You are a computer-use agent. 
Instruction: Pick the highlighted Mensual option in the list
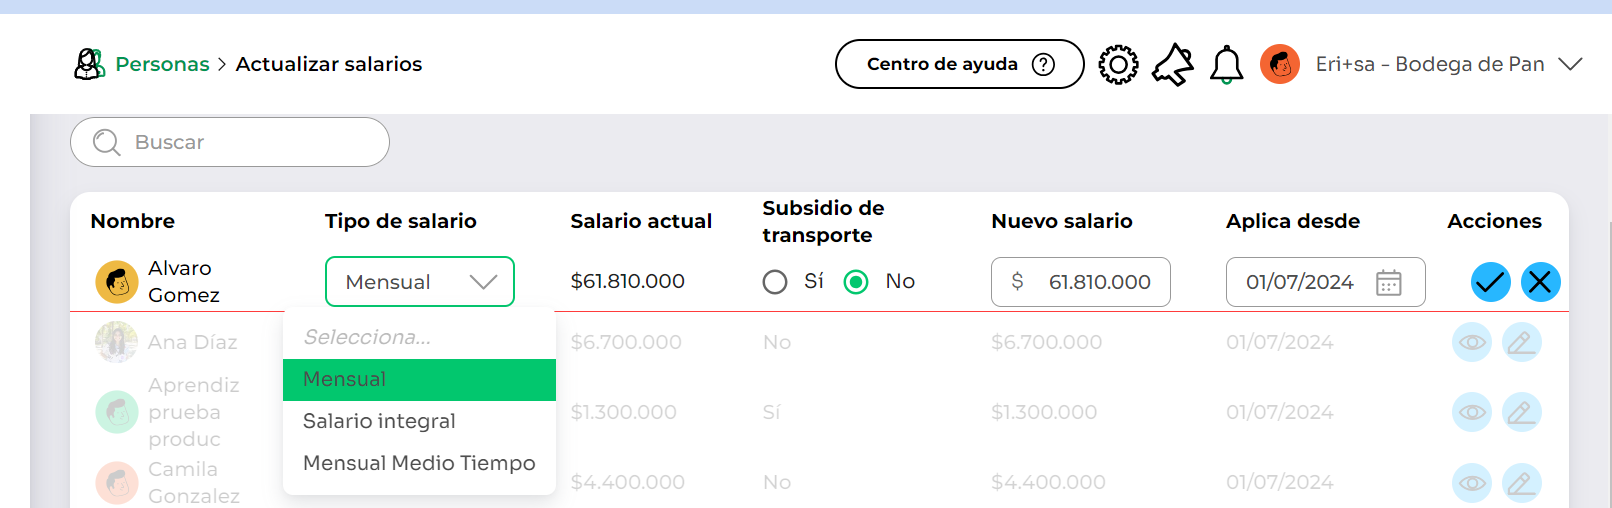point(419,380)
